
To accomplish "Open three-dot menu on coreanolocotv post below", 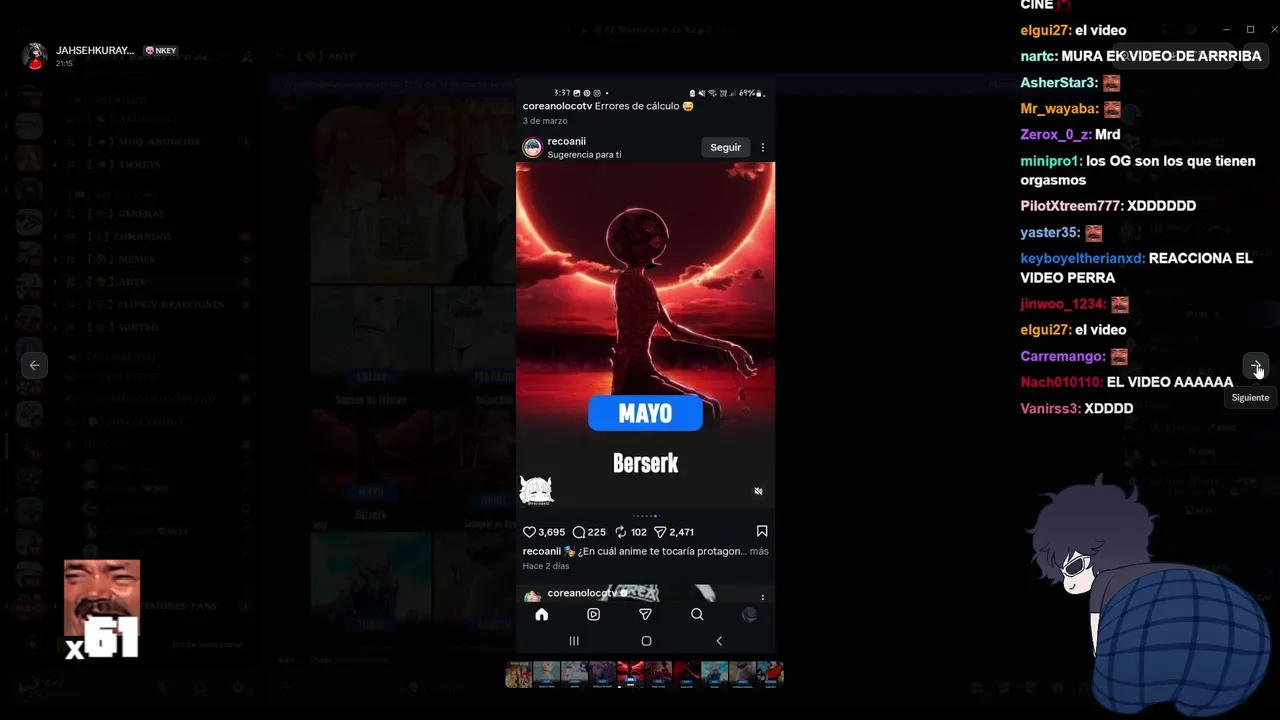I will [x=763, y=597].
